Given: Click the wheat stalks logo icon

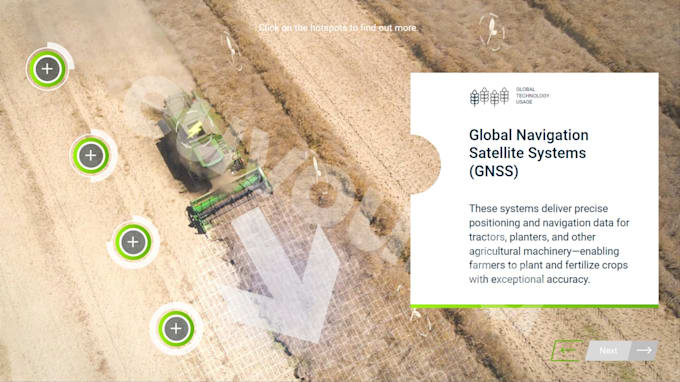Looking at the screenshot, I should [x=489, y=96].
